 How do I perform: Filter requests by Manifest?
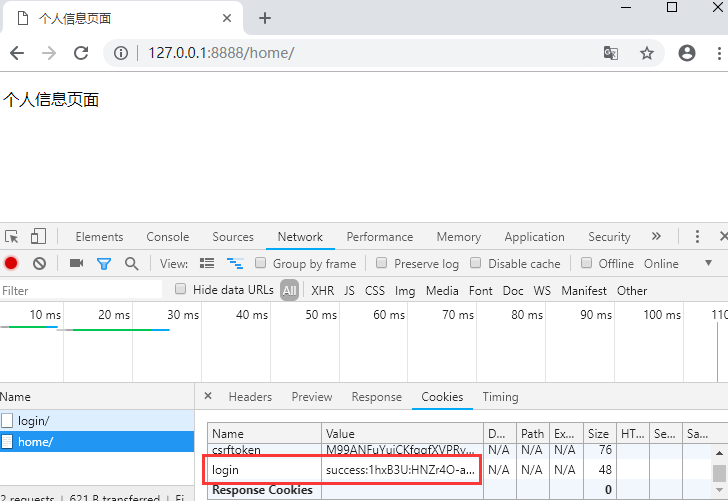(x=584, y=291)
